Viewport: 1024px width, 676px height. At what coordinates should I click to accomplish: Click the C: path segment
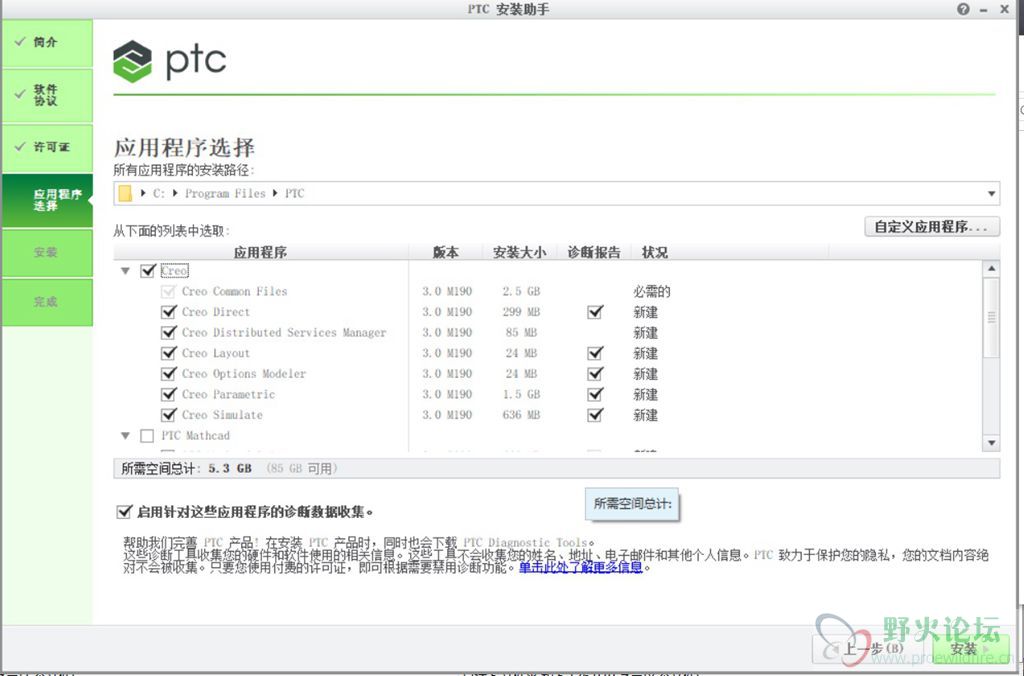[x=159, y=193]
